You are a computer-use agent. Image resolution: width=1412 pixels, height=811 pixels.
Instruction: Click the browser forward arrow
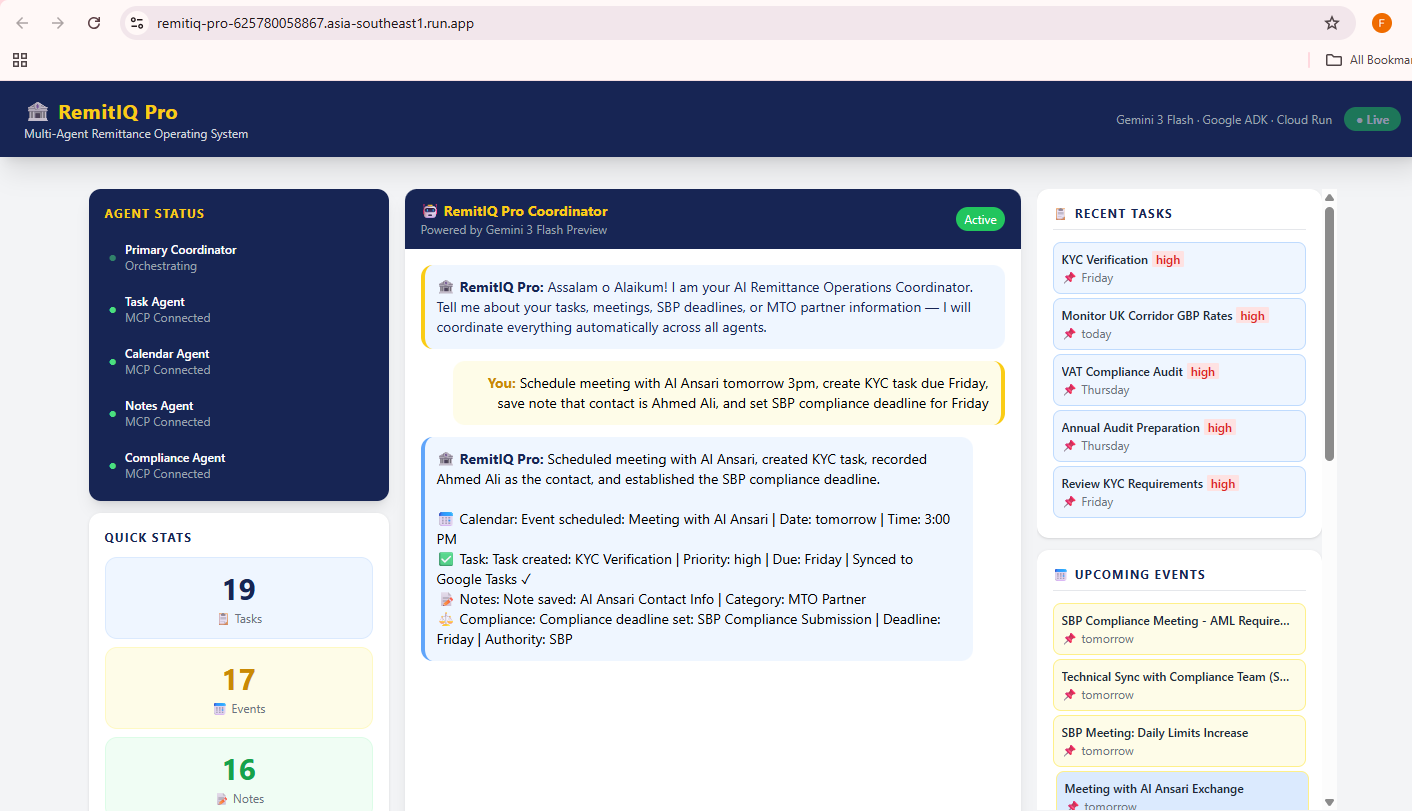[58, 23]
